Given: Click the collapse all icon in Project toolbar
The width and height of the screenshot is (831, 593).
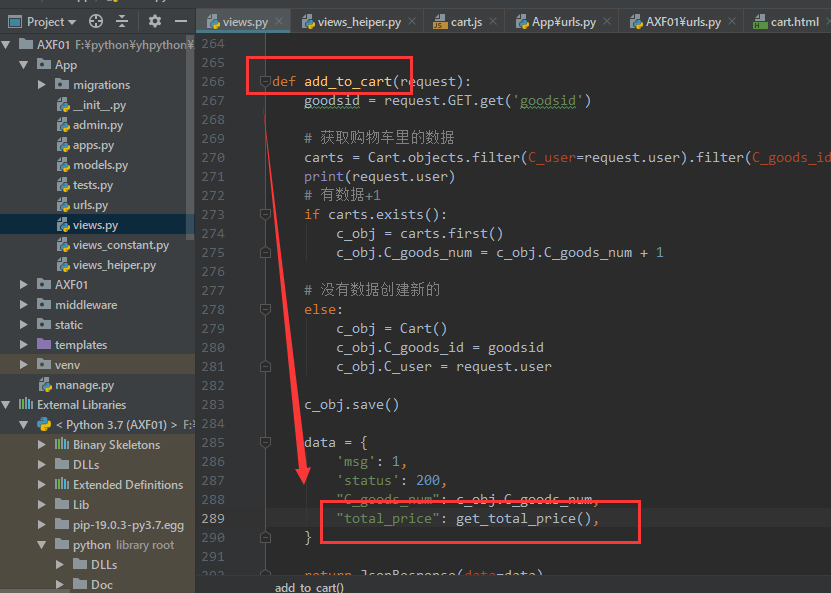Looking at the screenshot, I should 122,21.
